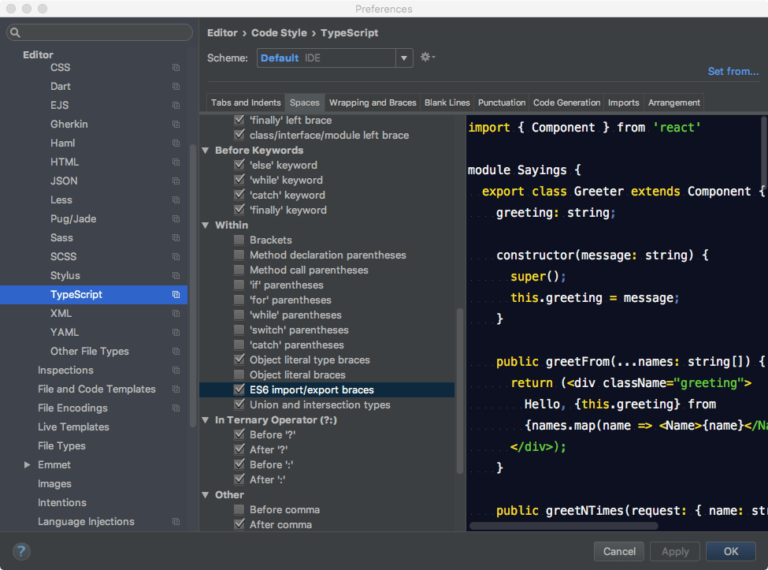The image size is (768, 570).
Task: Enable Method declaration parentheses checkbox
Action: pyautogui.click(x=239, y=255)
